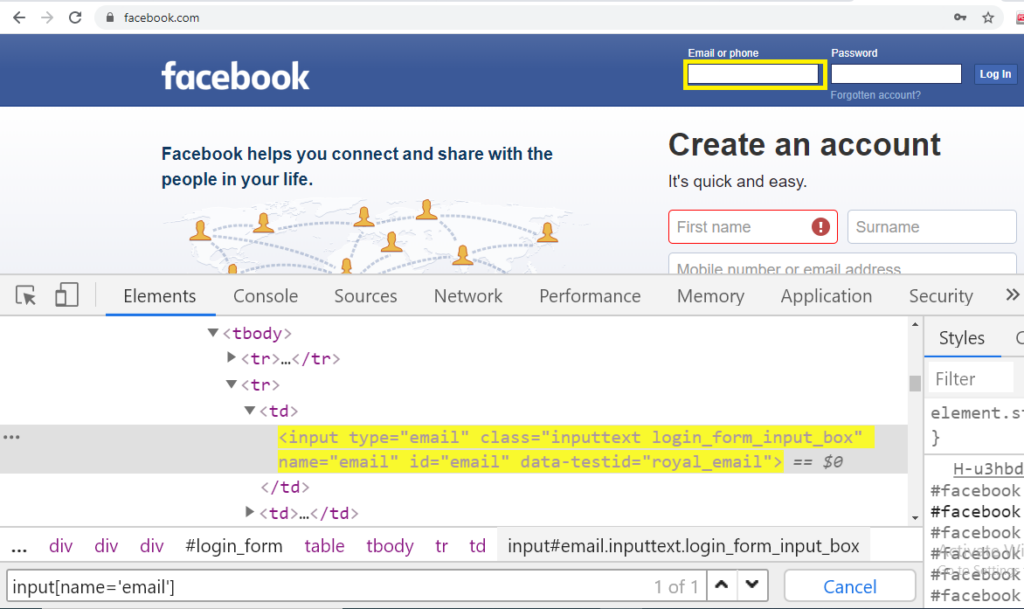Open the Performance tab
The height and width of the screenshot is (609, 1024).
[590, 296]
